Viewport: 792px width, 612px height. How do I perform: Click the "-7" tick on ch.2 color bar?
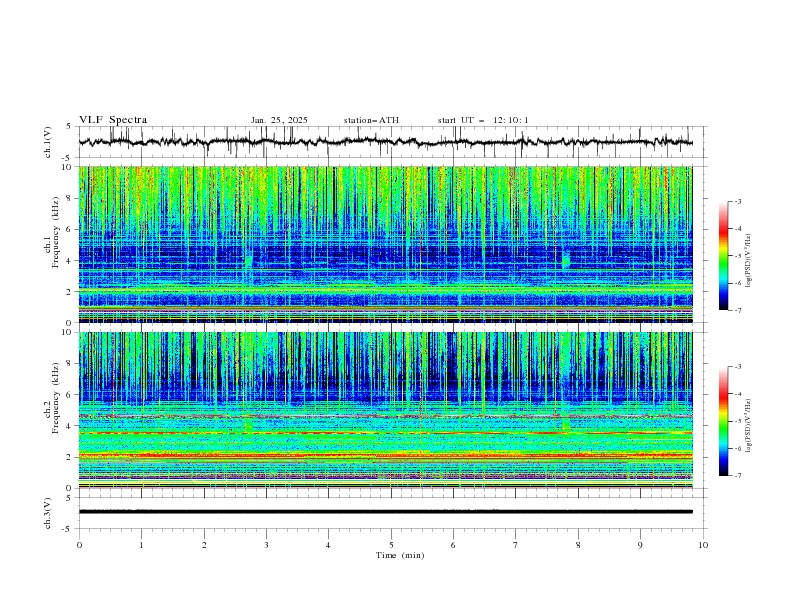pyautogui.click(x=737, y=475)
